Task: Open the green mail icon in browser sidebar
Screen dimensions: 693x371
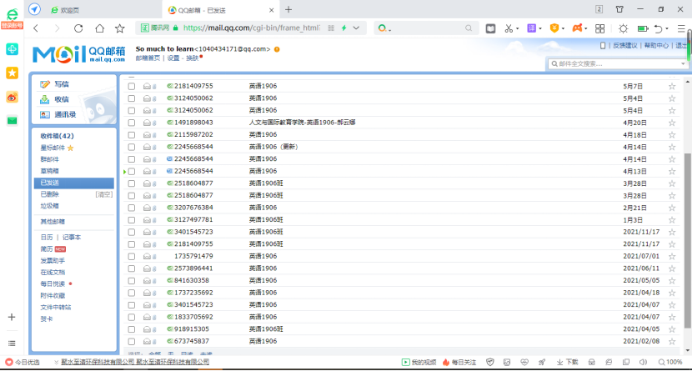Action: 12,120
